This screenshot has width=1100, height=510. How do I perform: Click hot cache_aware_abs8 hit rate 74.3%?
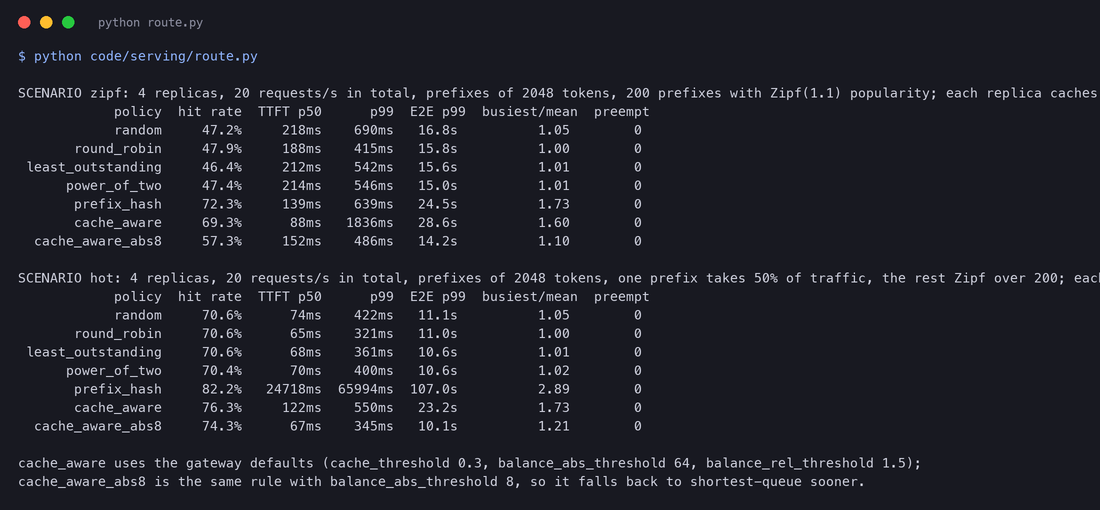tap(222, 426)
